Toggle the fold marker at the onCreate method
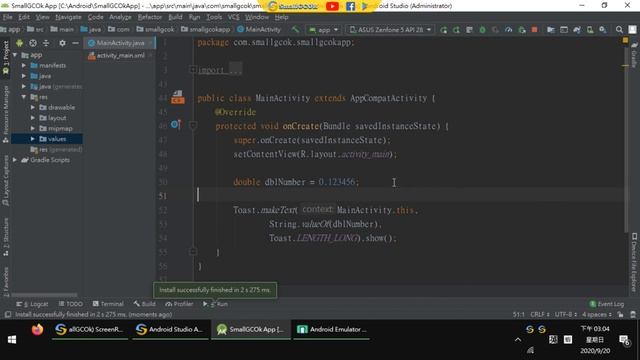Viewport: 640px width, 360px height. tap(193, 125)
